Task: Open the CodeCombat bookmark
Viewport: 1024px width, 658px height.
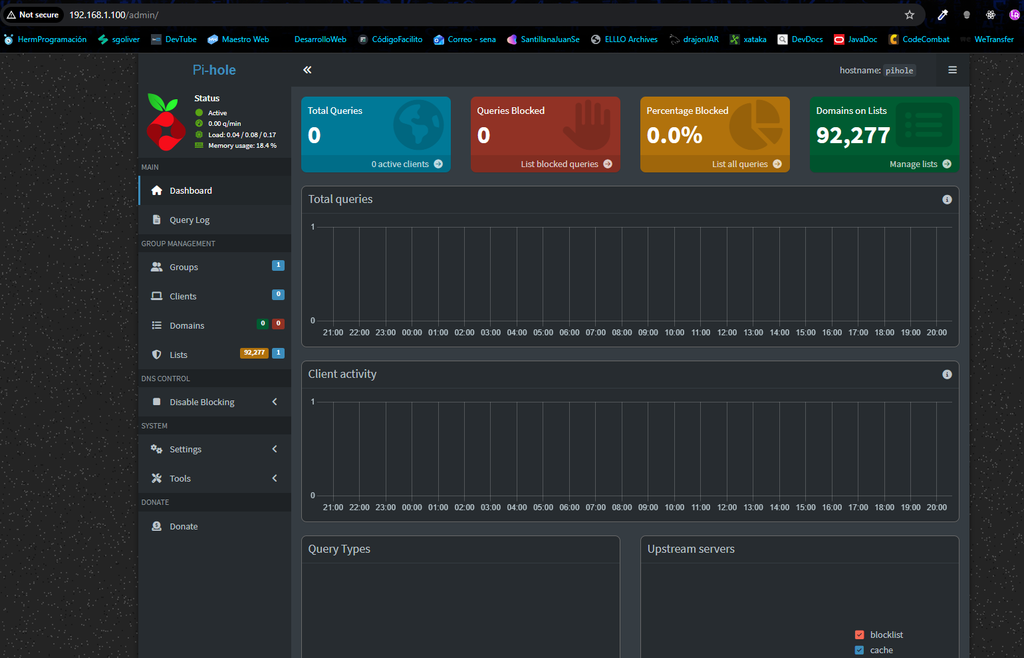Action: (x=919, y=39)
